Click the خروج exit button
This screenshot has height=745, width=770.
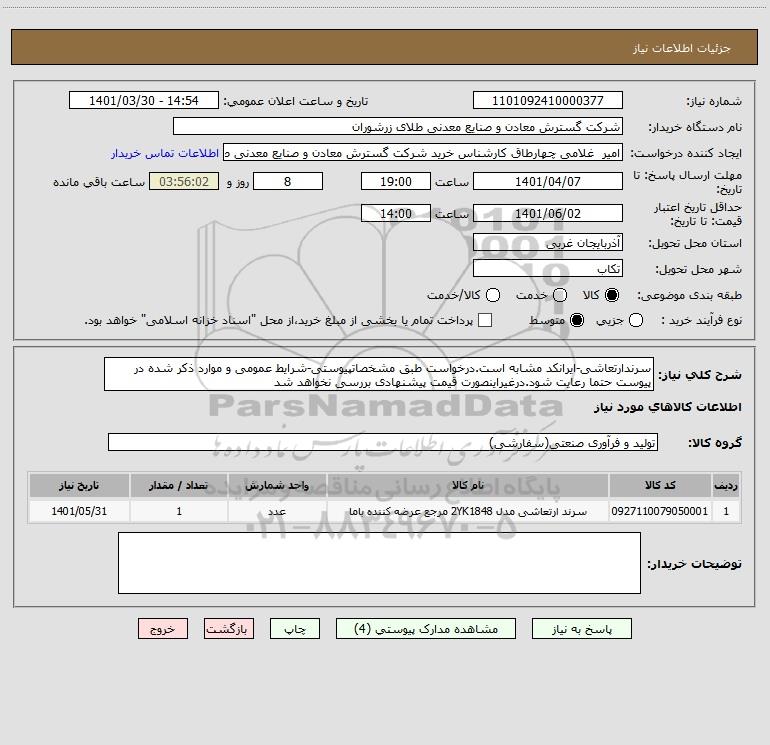[163, 629]
